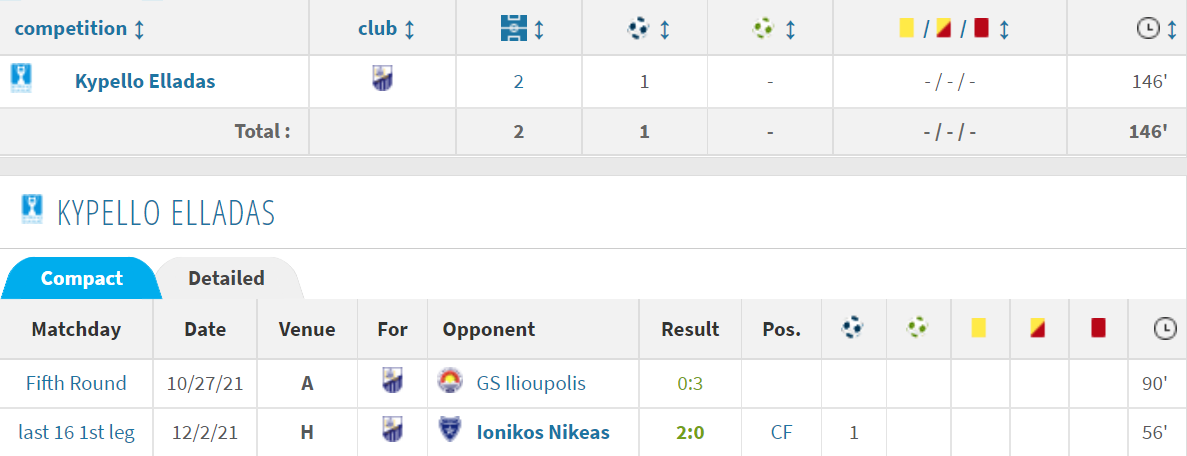Open the 0:3 match result
This screenshot has width=1187, height=456.
(690, 383)
